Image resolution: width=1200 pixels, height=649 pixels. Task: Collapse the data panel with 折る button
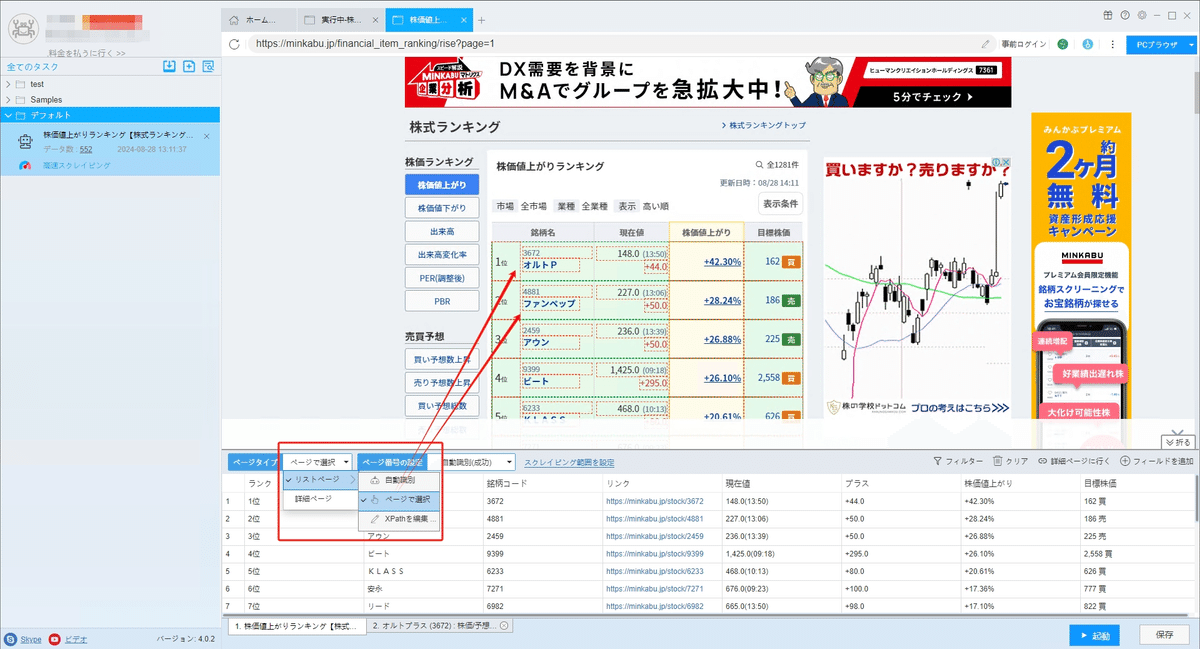(x=1178, y=442)
